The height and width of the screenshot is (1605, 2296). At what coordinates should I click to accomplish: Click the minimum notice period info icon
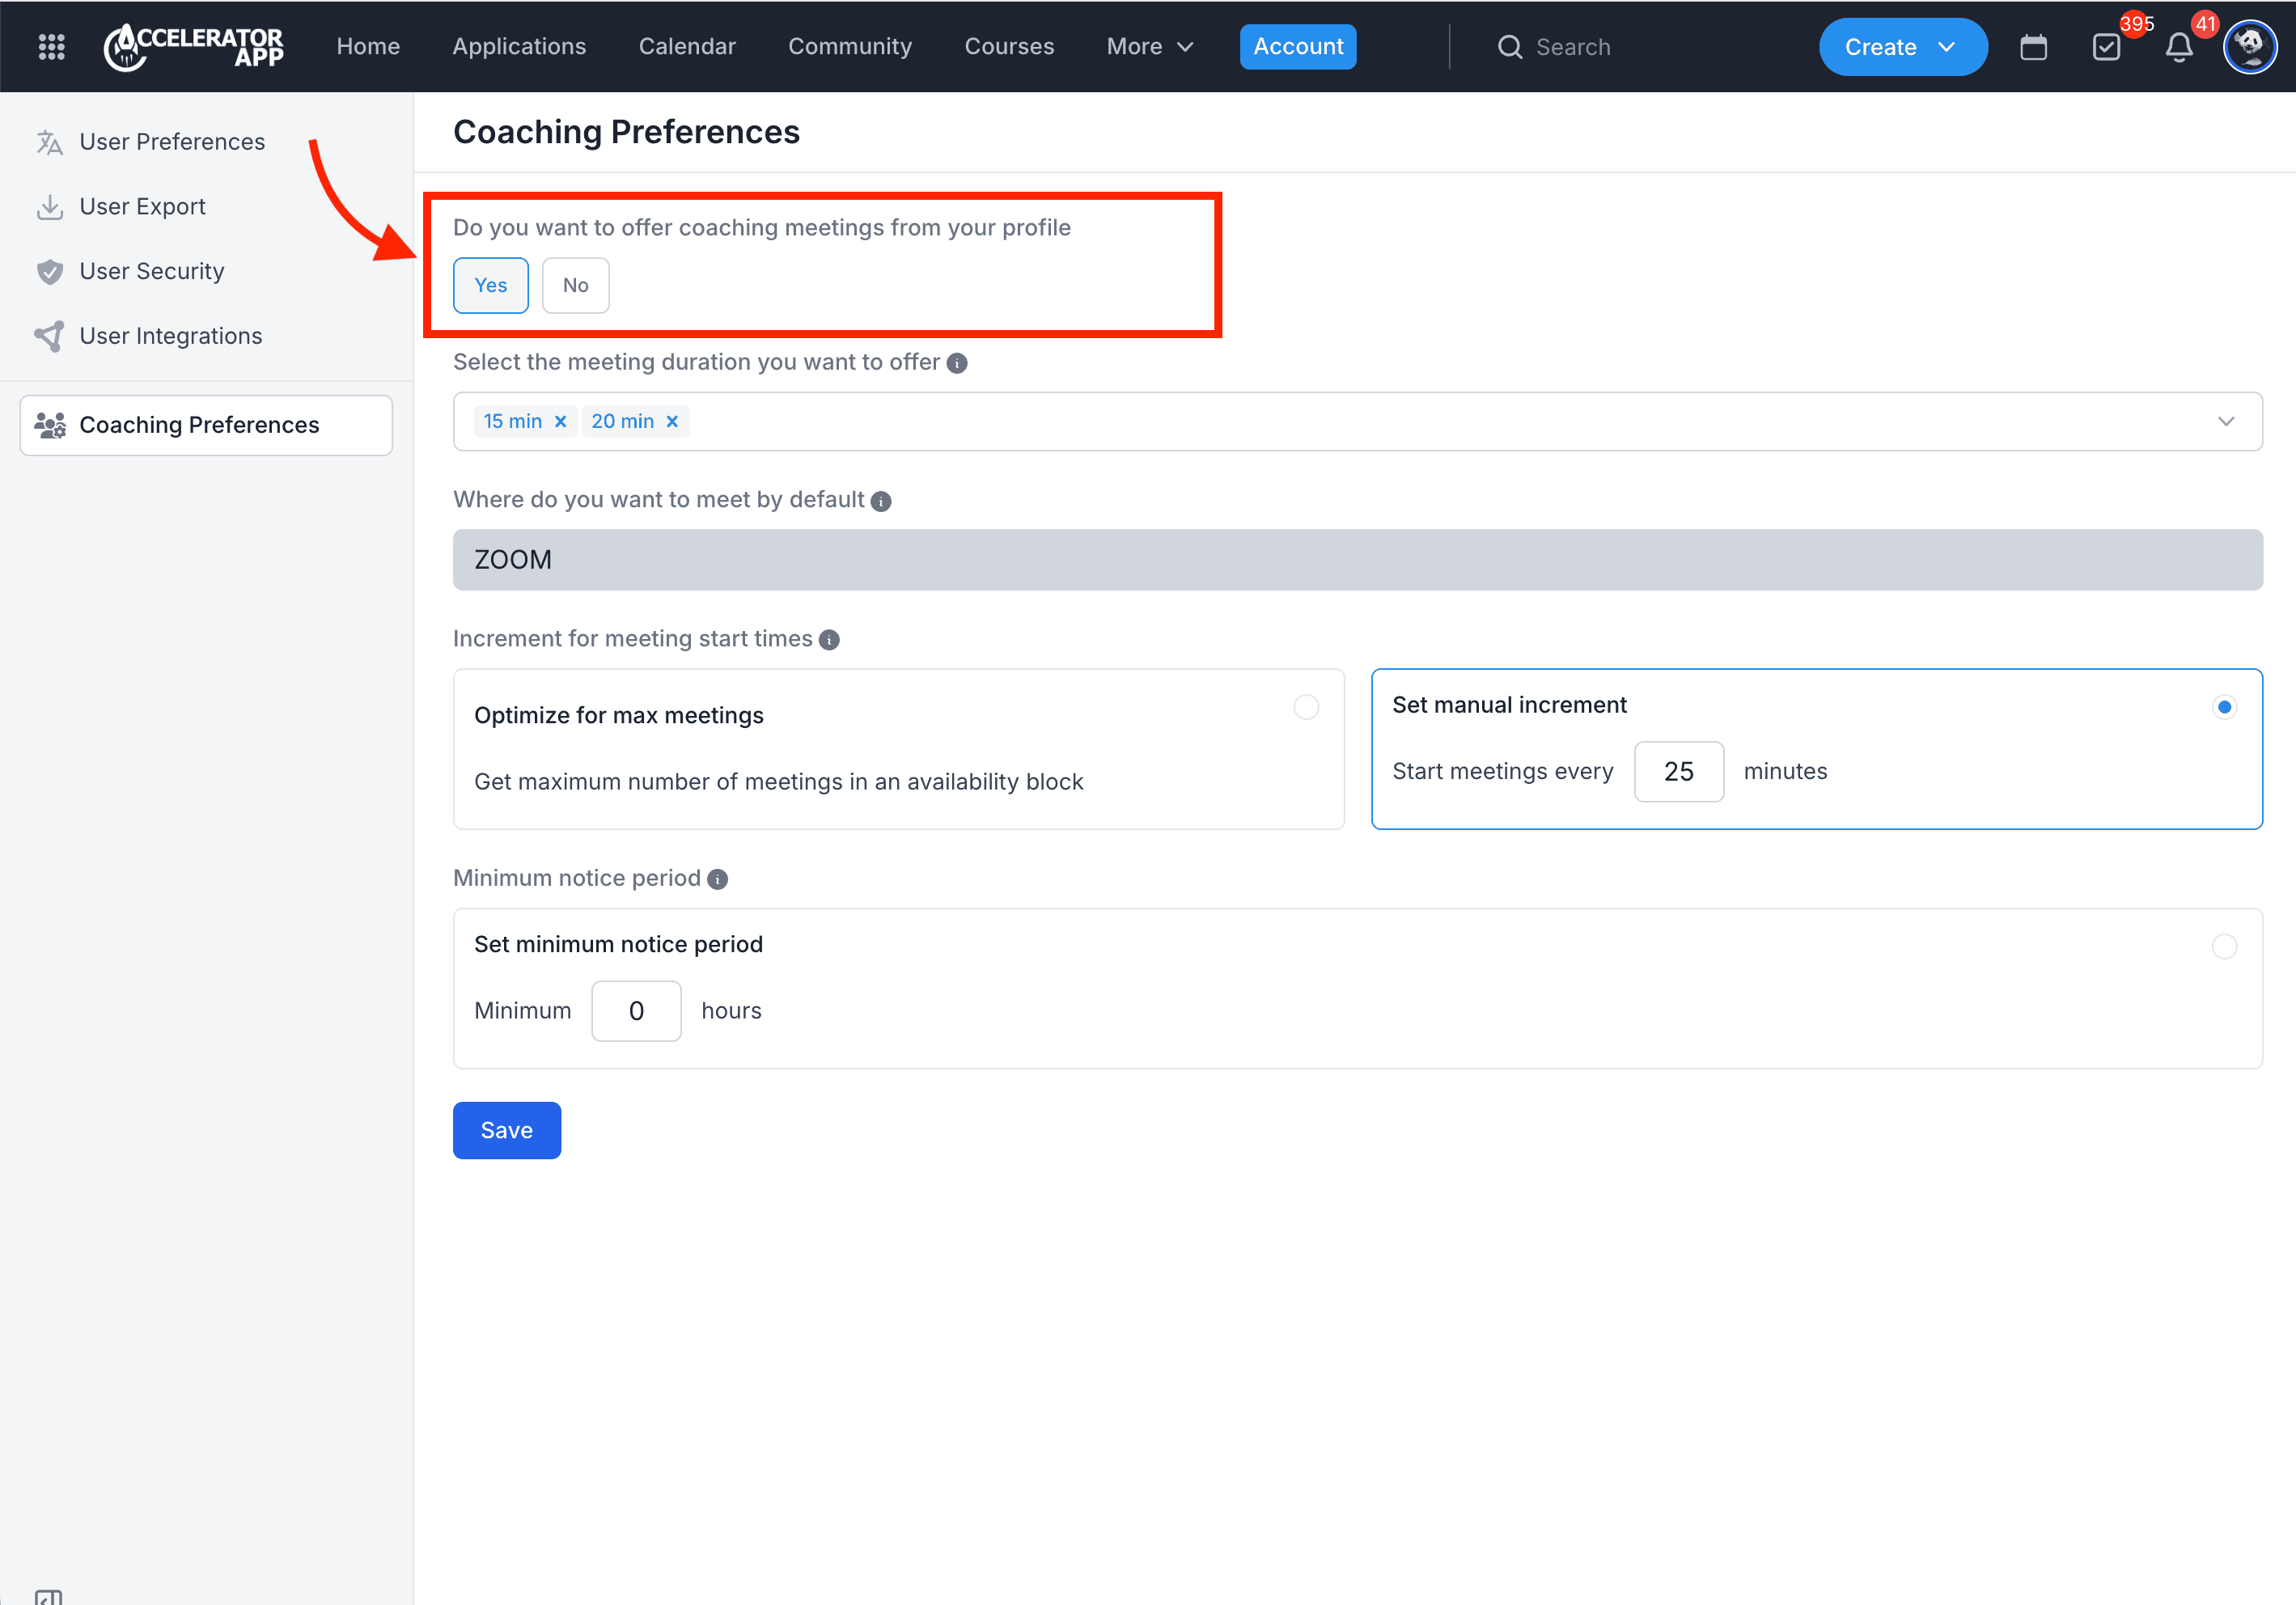click(717, 879)
